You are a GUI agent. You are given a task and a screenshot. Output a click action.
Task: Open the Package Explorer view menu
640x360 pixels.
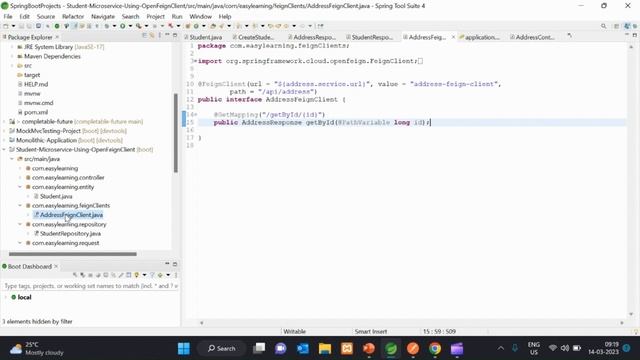[160, 36]
